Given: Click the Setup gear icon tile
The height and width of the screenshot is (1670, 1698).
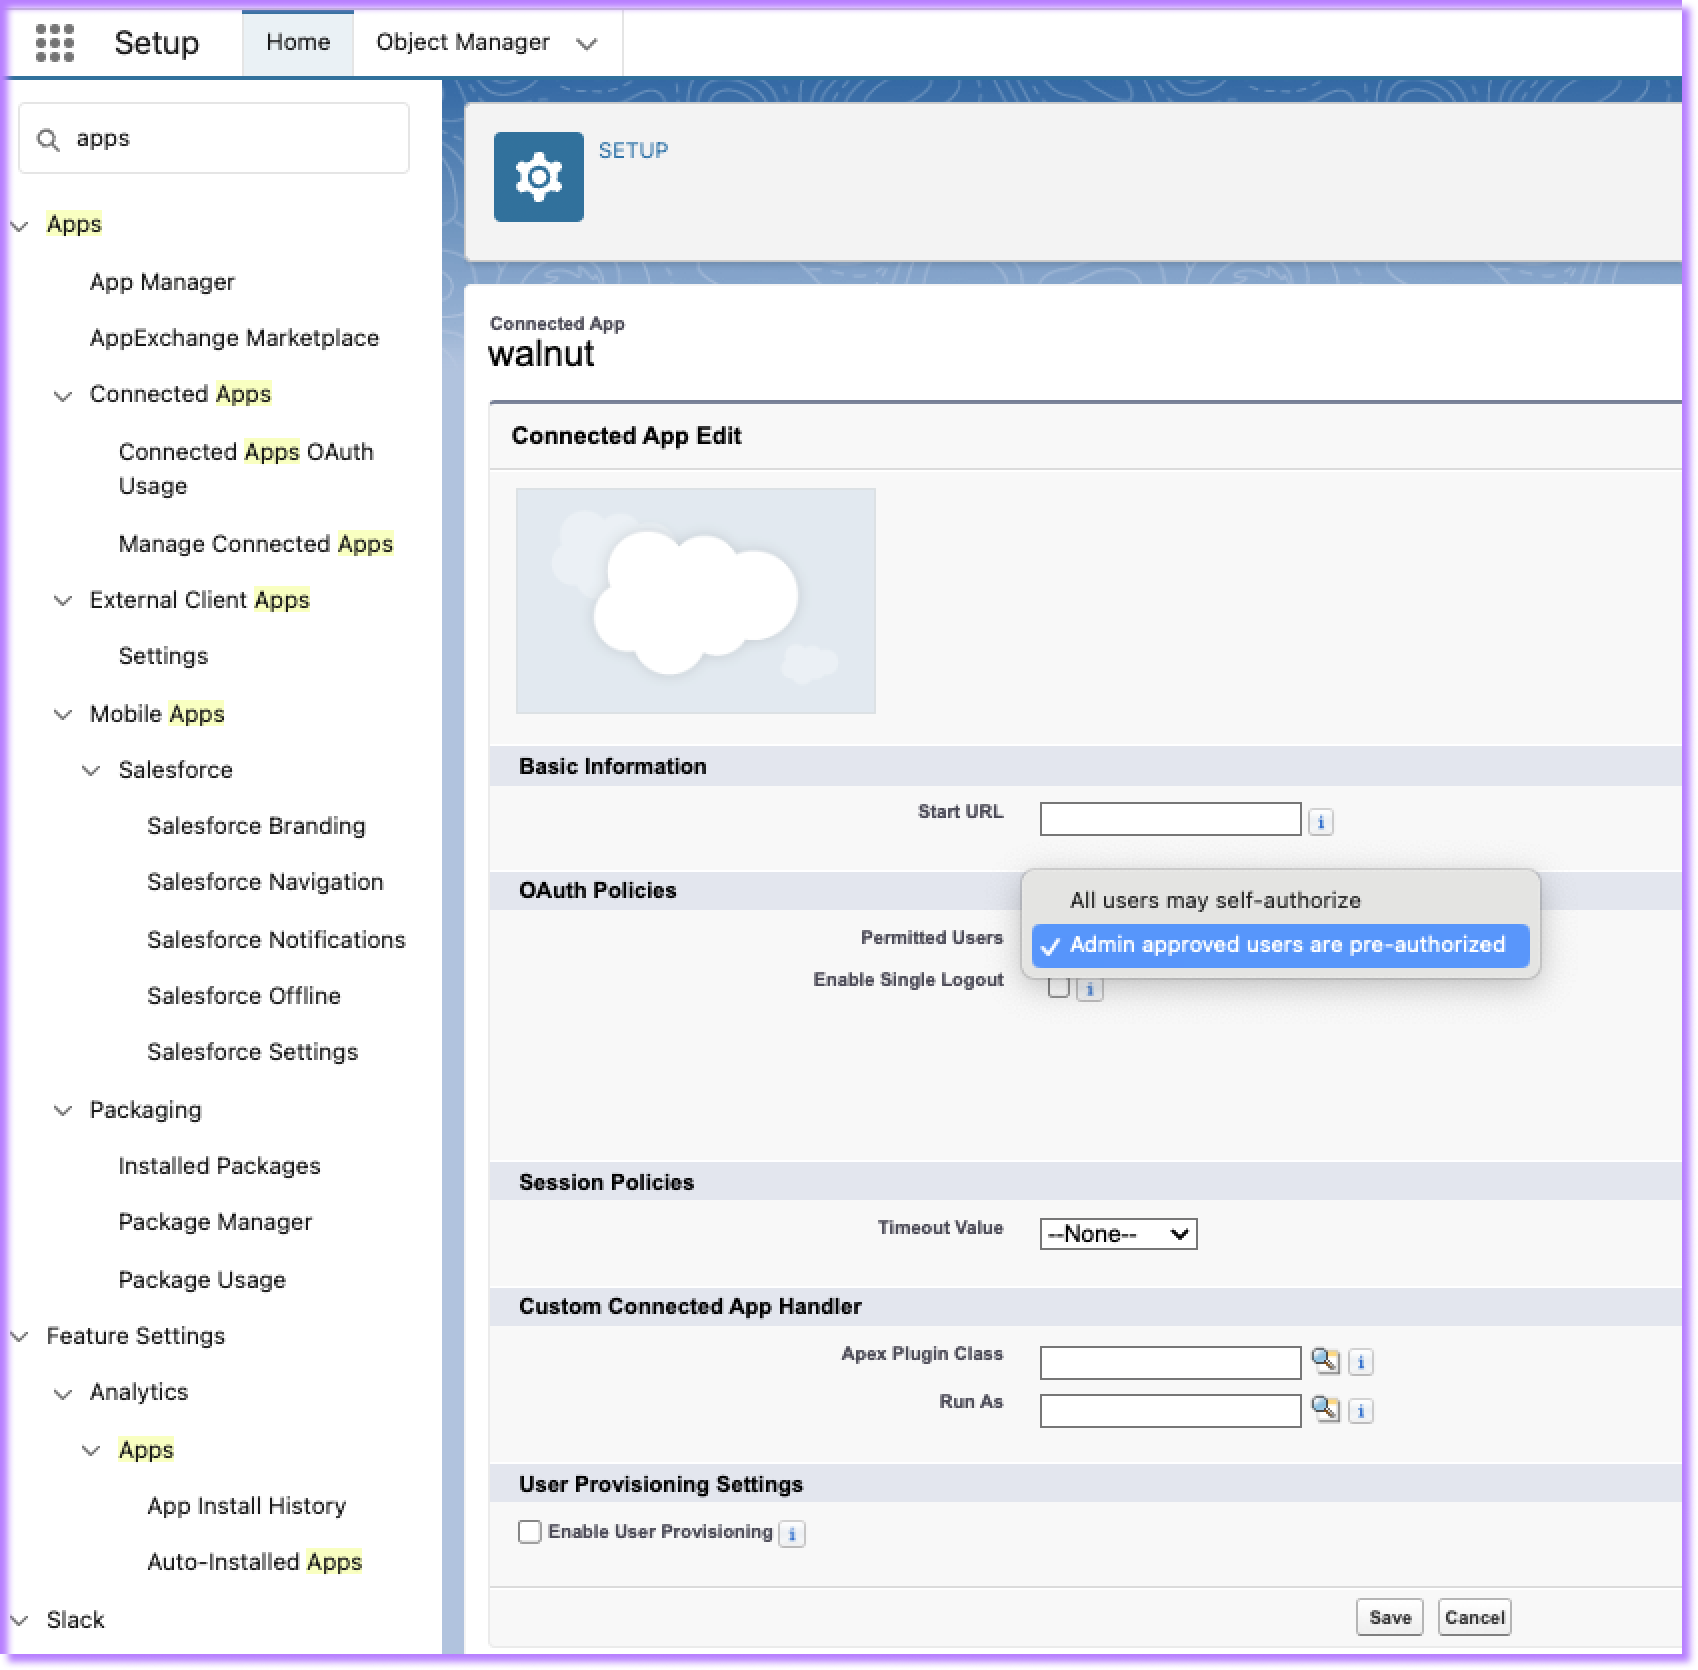Looking at the screenshot, I should click(538, 177).
